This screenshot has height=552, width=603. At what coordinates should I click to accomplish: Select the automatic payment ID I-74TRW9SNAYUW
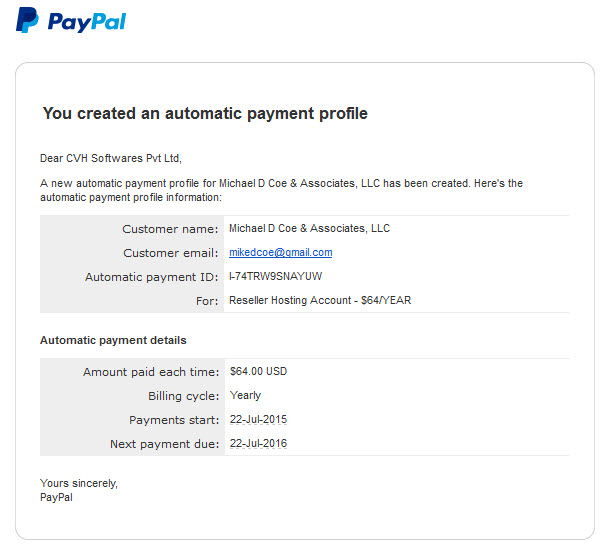coord(275,276)
